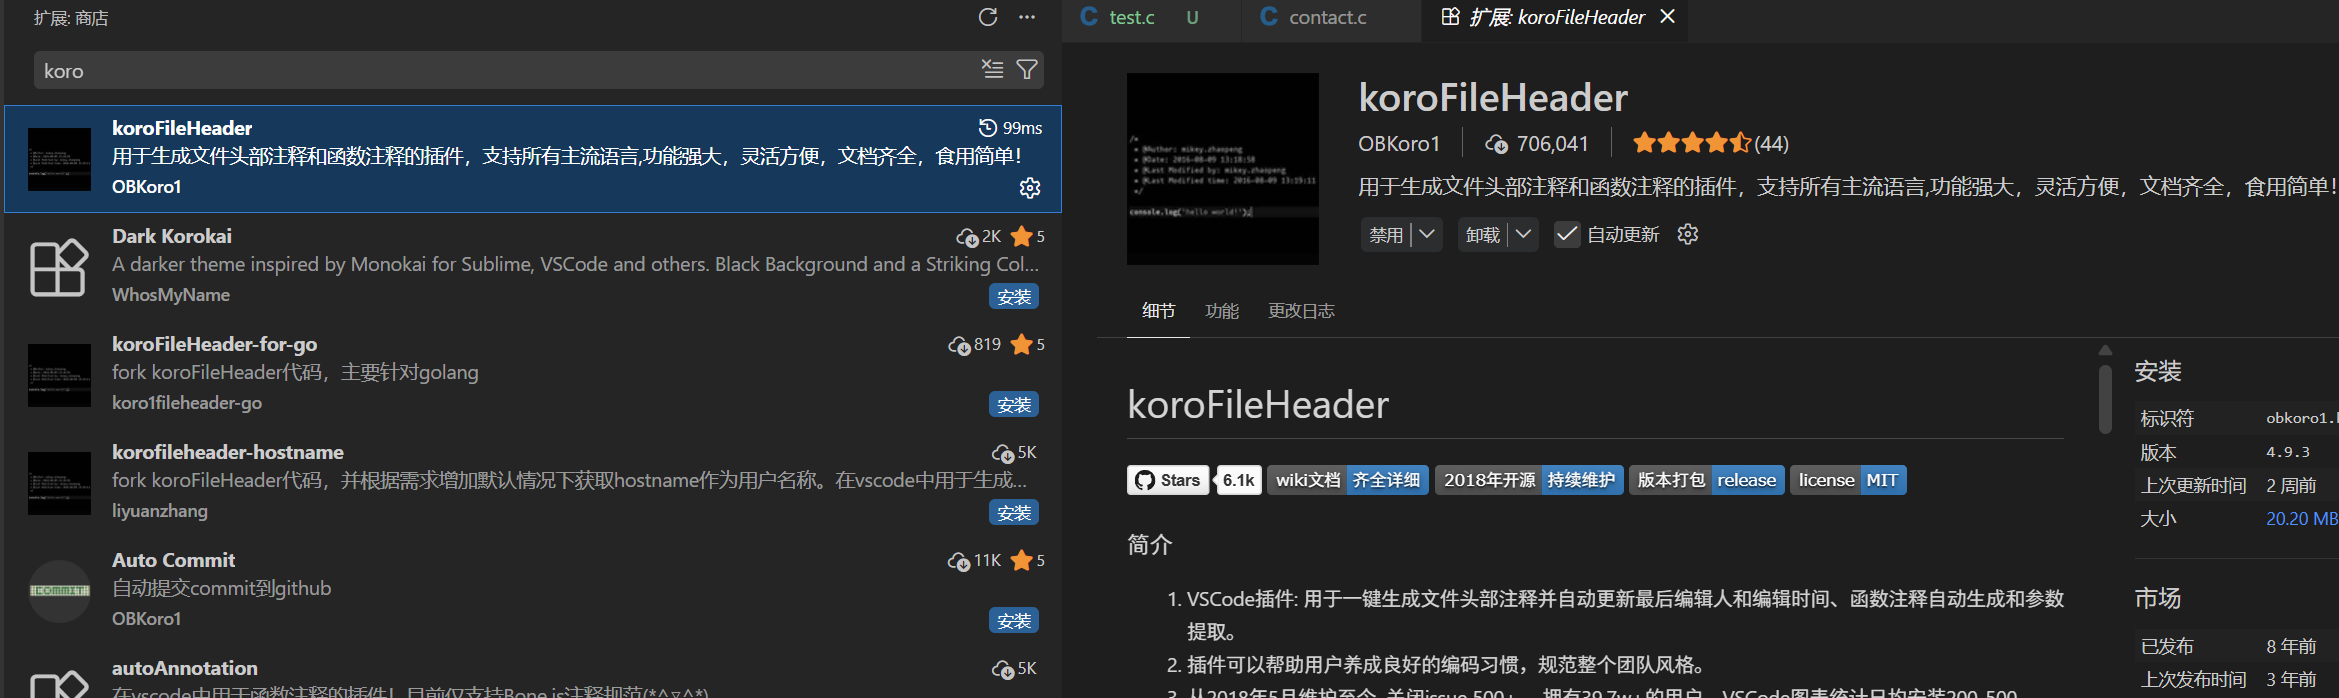This screenshot has height=698, width=2339.
Task: Open the manage gear in extension details
Action: click(x=1688, y=234)
